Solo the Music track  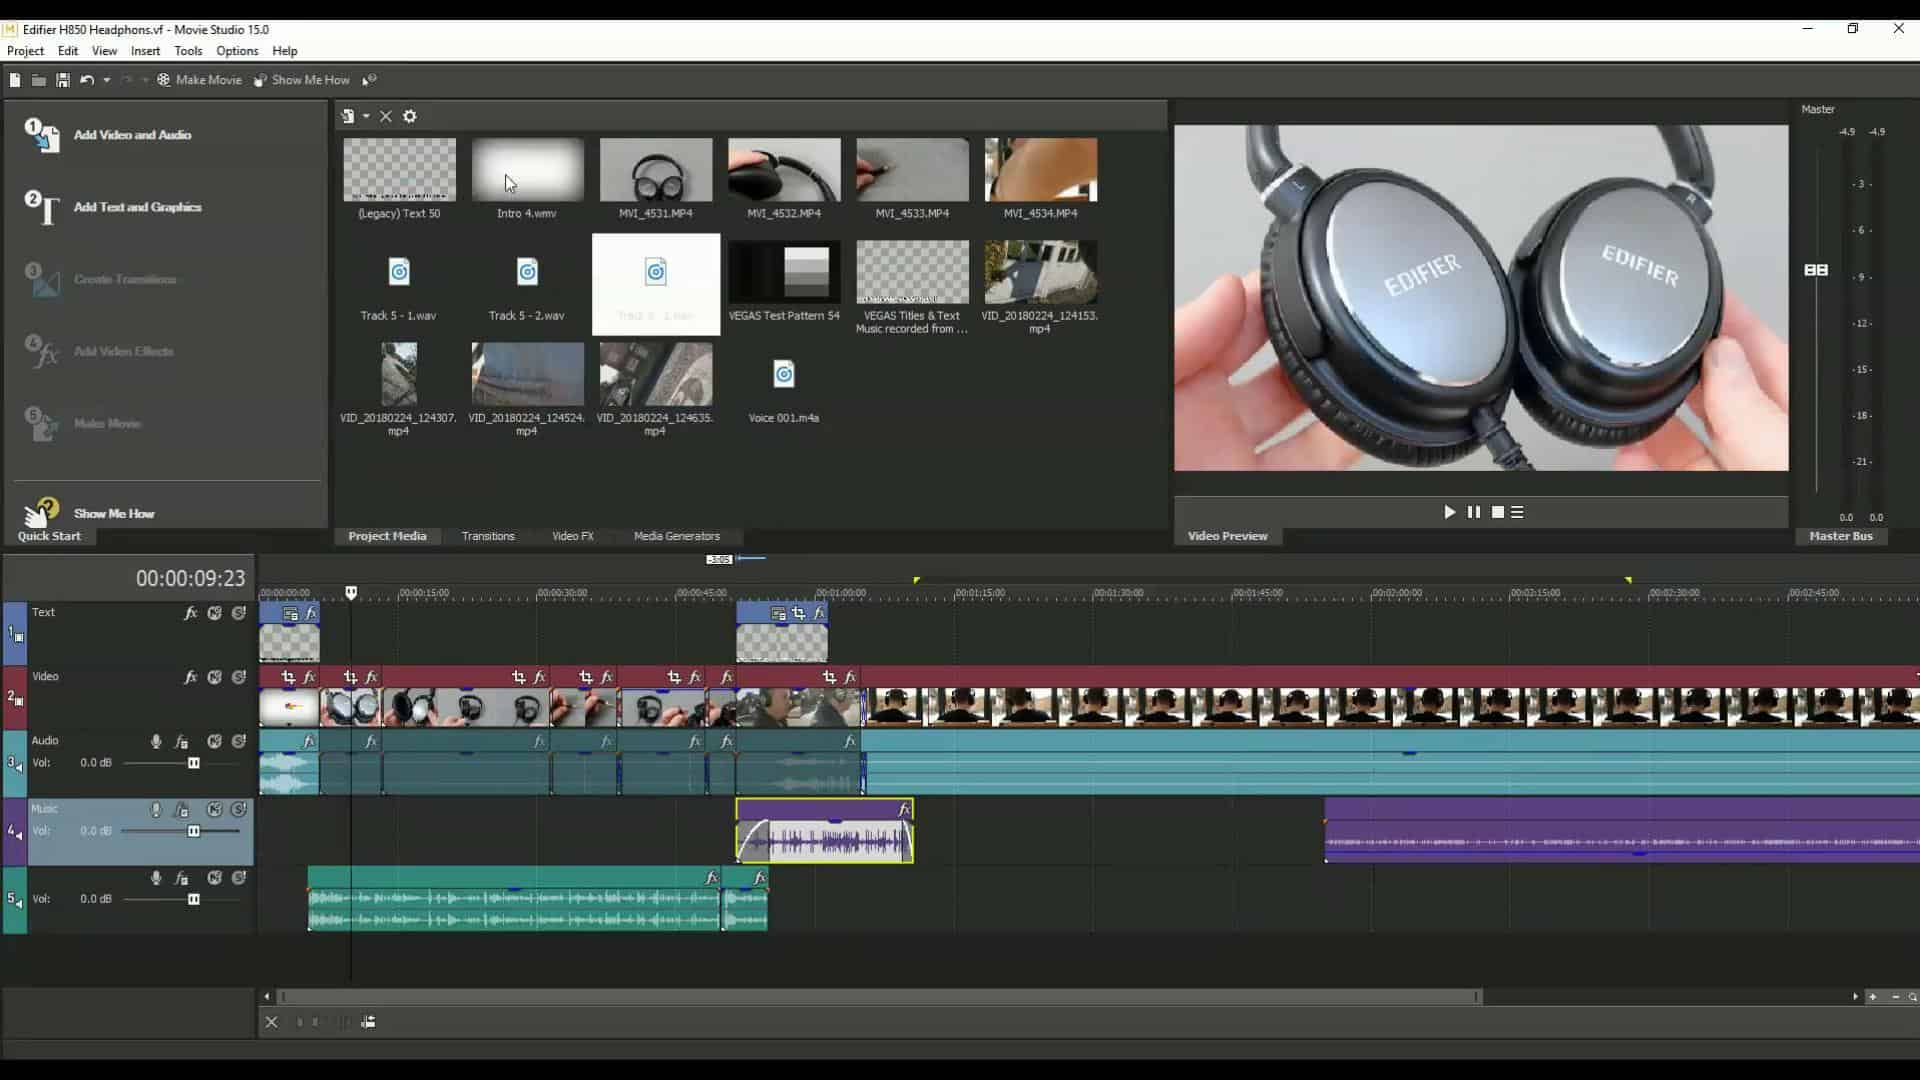tap(239, 810)
